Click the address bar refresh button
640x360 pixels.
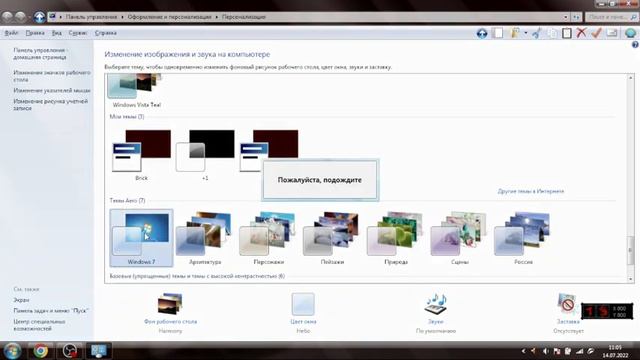[x=576, y=17]
